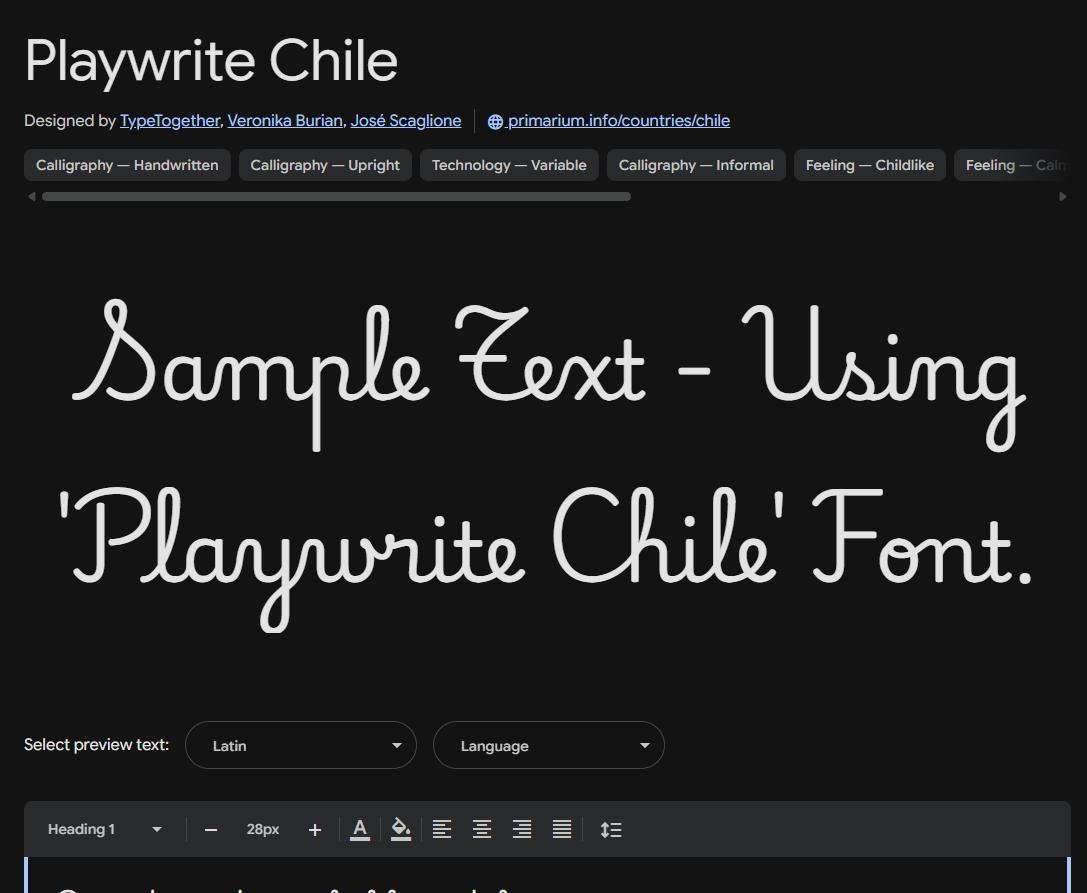
Task: Click the tag list scroll-right arrow
Action: (x=1063, y=196)
